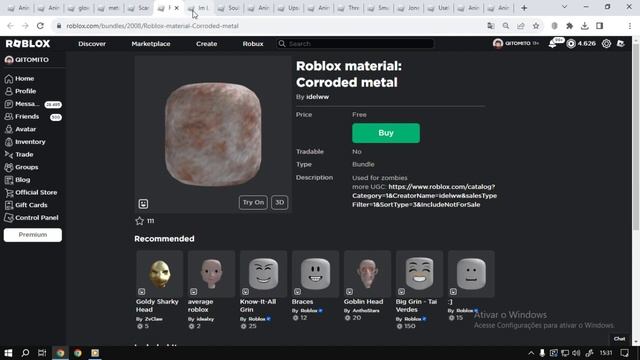Open Goldy Sharky Head item
Image resolution: width=640 pixels, height=360 pixels.
160,290
